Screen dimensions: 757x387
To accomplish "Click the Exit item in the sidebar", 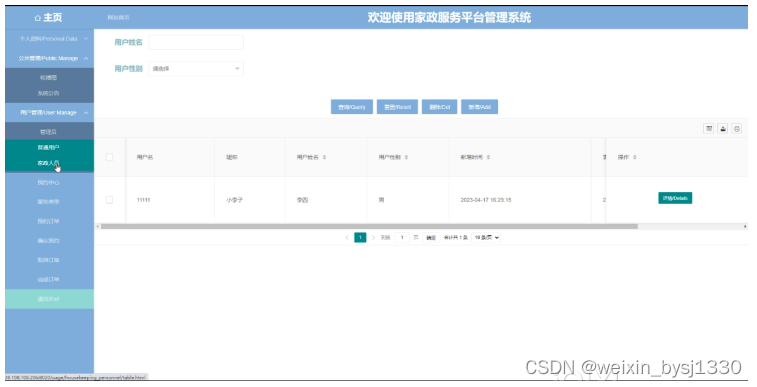I will point(49,299).
